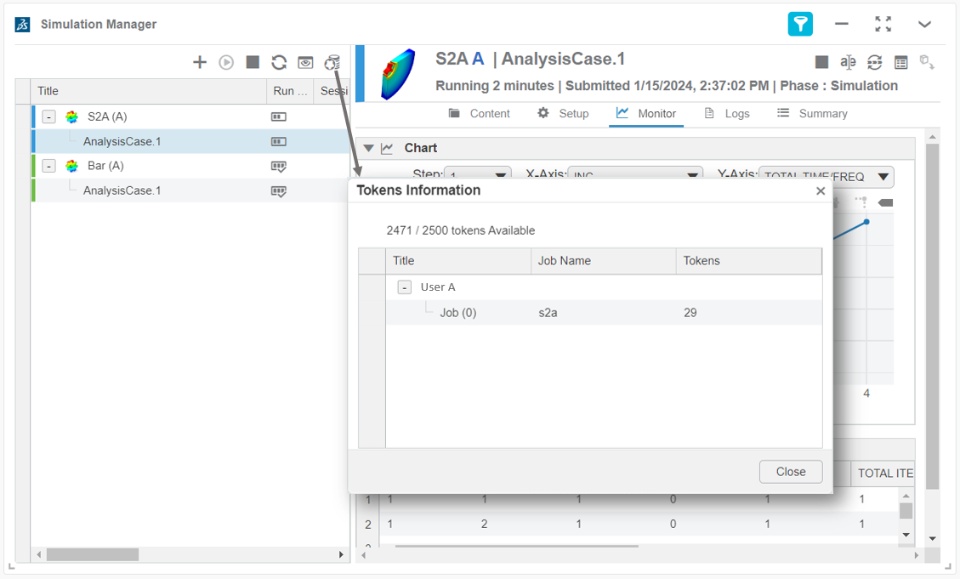The width and height of the screenshot is (960, 579).
Task: Click the Close button in Tokens Information
Action: click(x=790, y=472)
